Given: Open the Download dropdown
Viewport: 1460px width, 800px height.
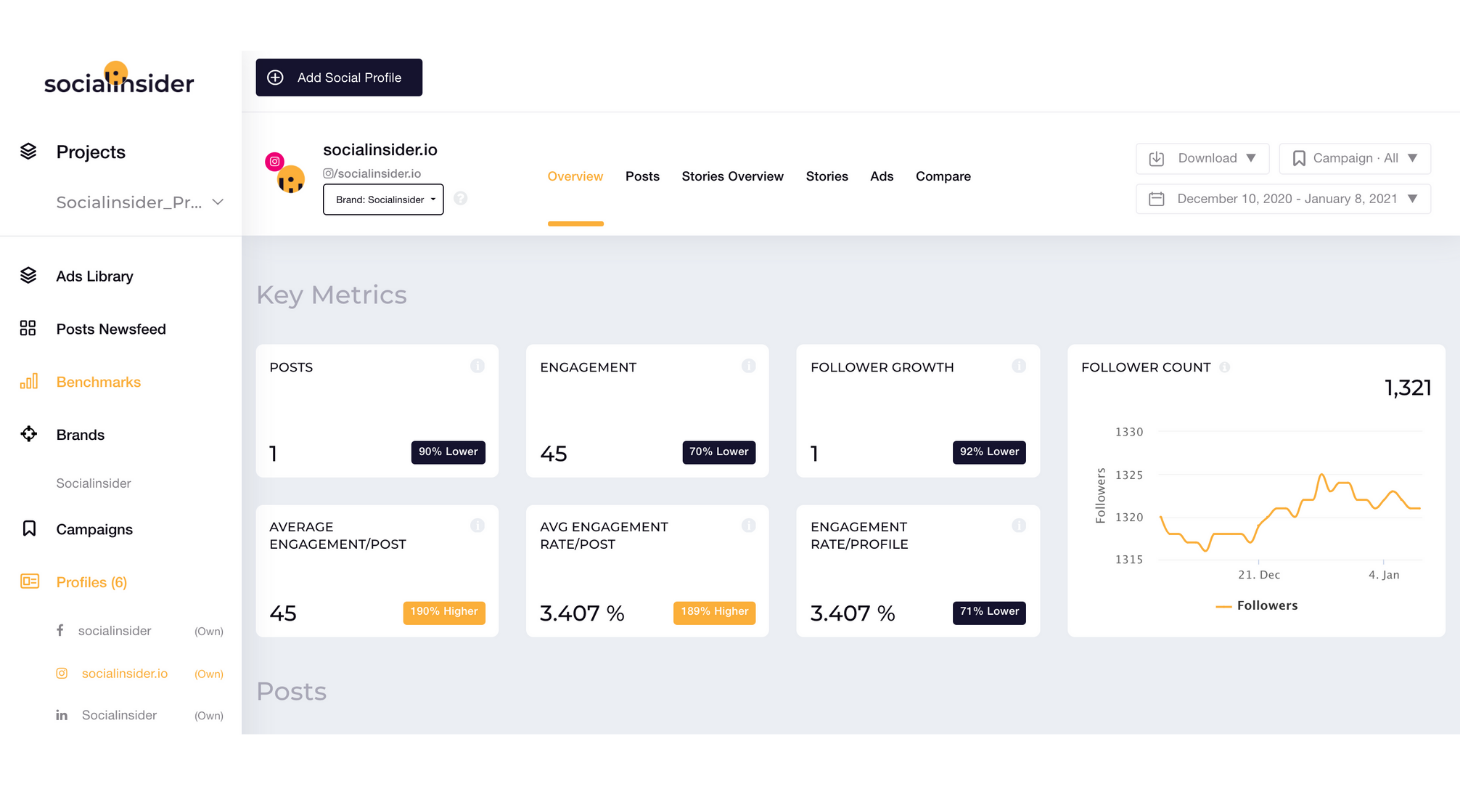Looking at the screenshot, I should pyautogui.click(x=1202, y=158).
